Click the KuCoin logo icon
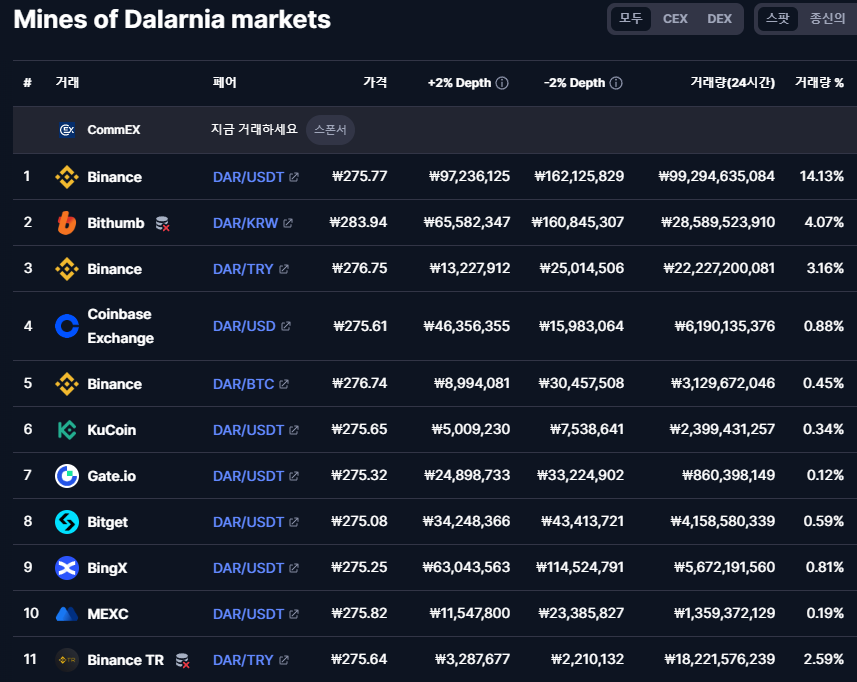 (x=67, y=430)
